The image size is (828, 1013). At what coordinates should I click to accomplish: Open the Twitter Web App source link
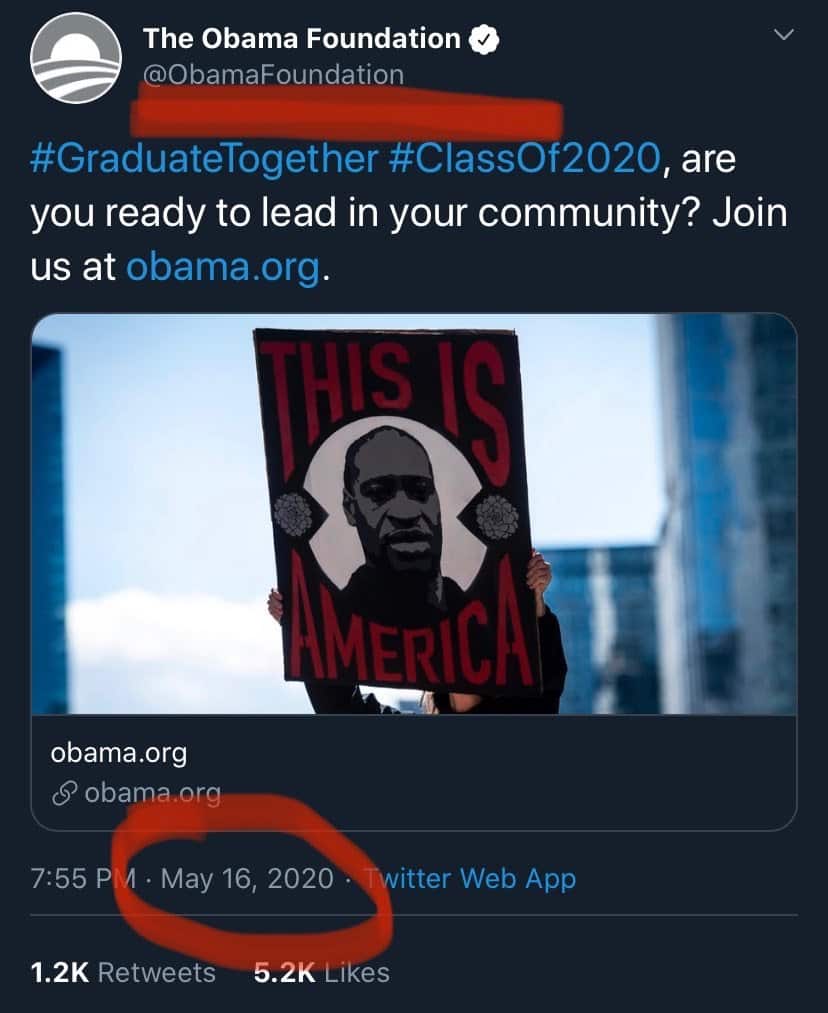(x=470, y=879)
